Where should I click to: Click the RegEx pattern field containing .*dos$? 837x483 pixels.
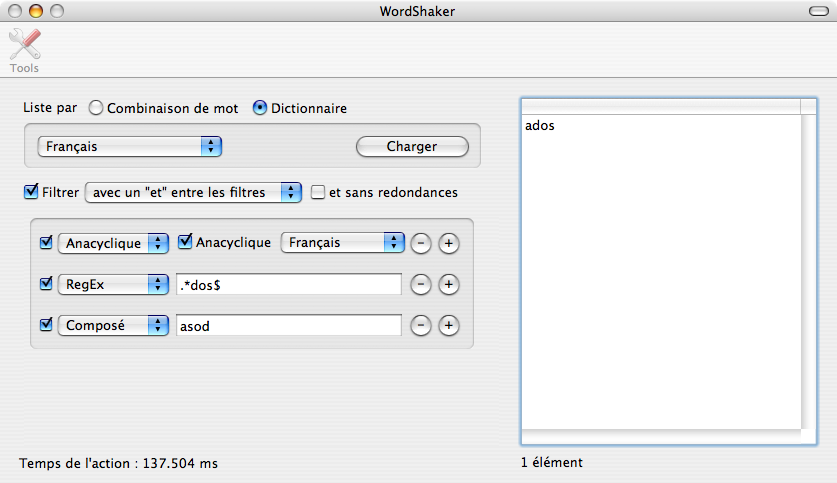[x=289, y=284]
